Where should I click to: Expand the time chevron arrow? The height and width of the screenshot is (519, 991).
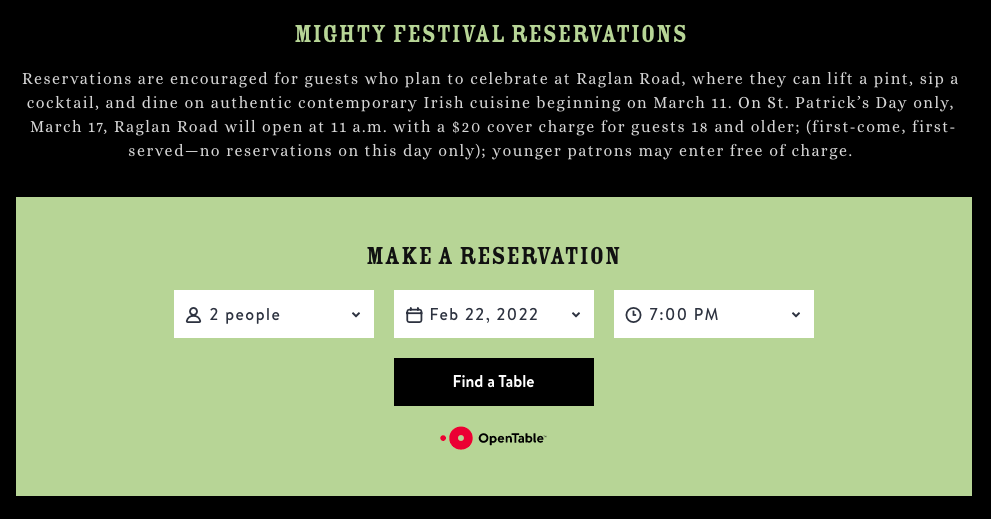click(796, 315)
